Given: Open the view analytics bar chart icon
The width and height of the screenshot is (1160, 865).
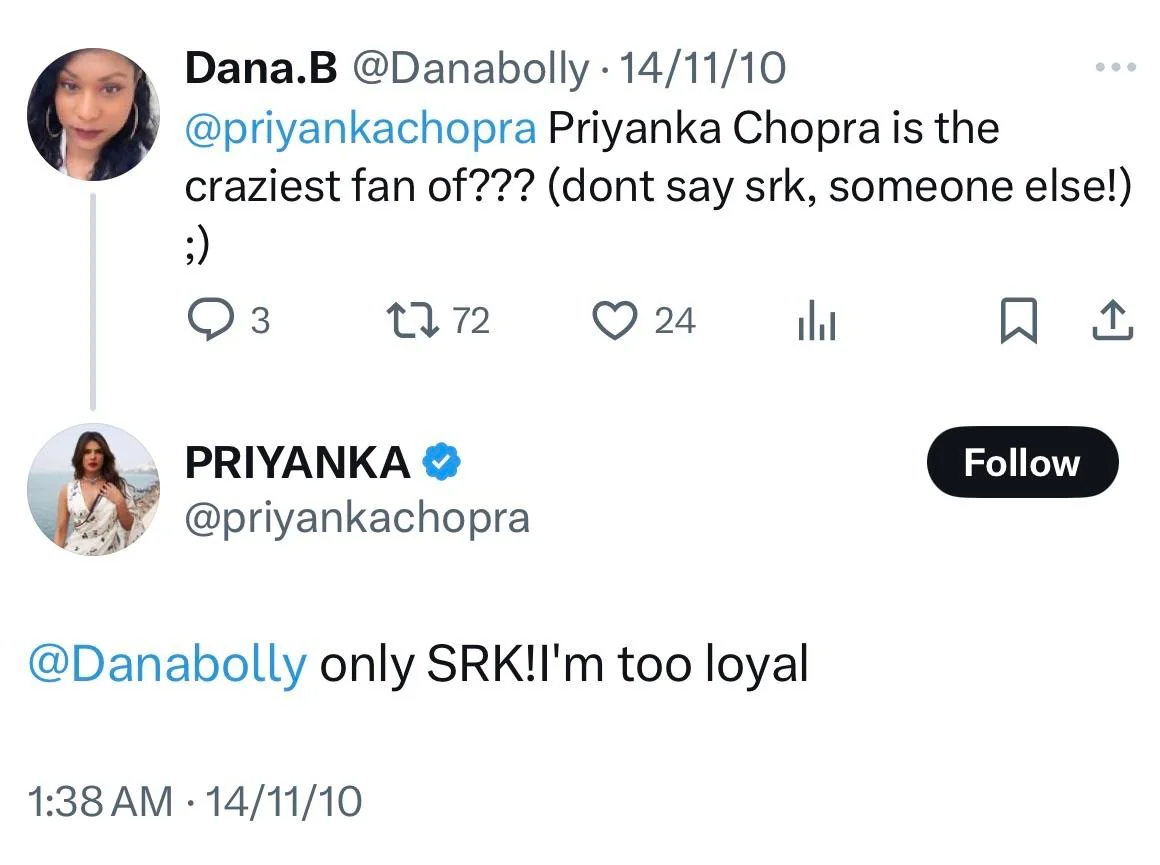Looking at the screenshot, I should (816, 323).
